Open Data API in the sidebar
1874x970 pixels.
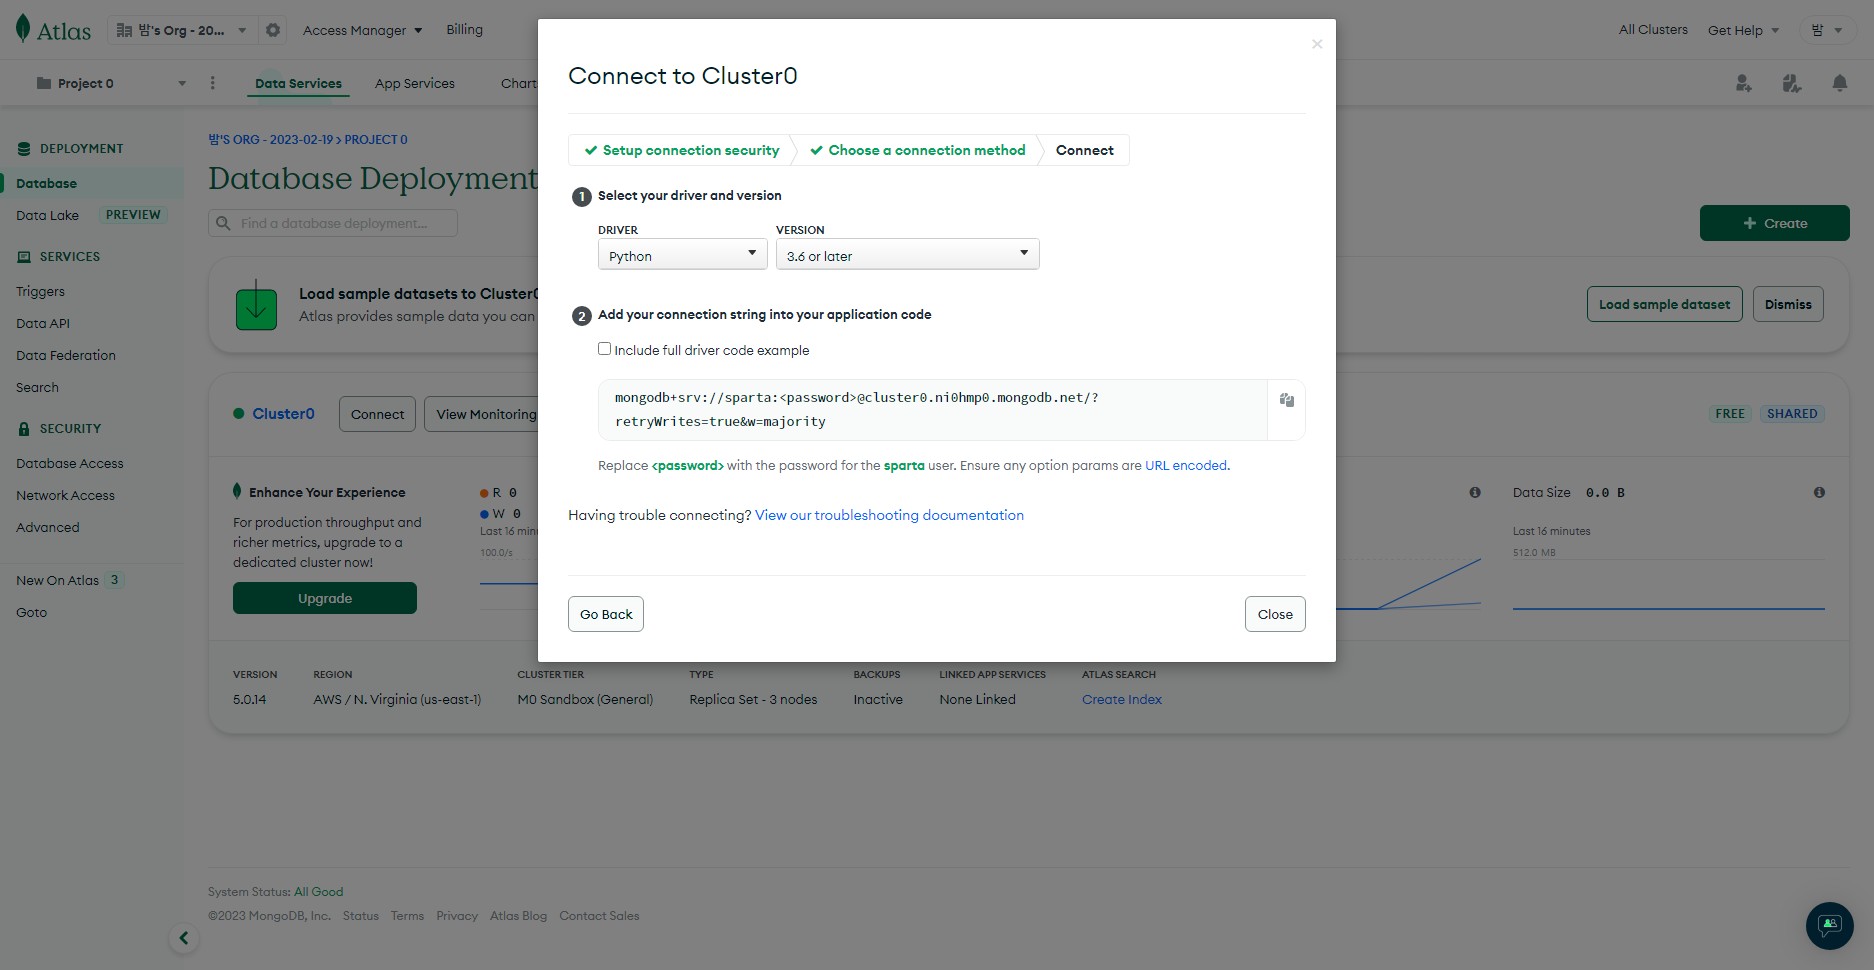click(43, 323)
